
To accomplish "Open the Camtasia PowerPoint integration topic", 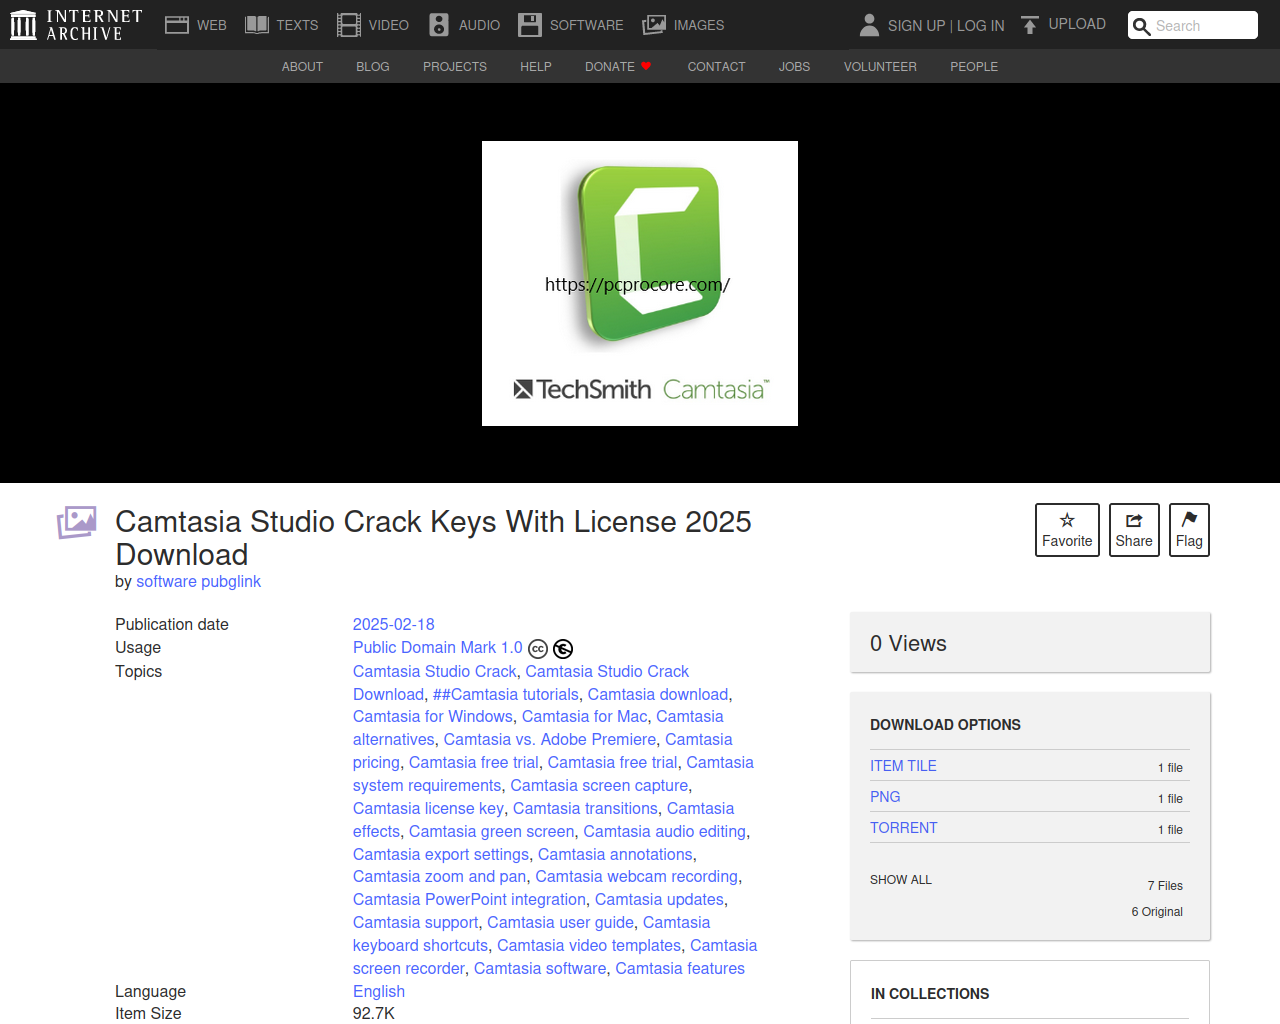I will click(x=470, y=900).
